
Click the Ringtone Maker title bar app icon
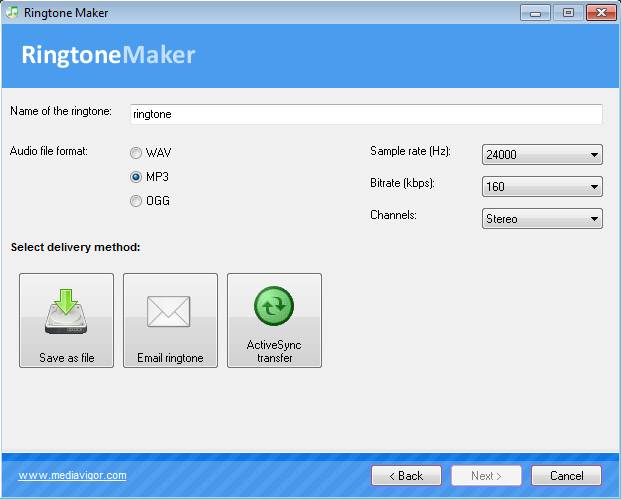[x=12, y=12]
